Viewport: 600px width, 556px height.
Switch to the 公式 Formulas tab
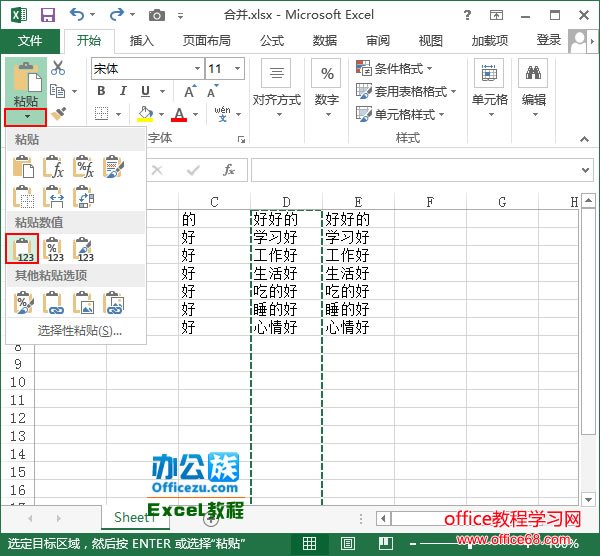click(272, 40)
